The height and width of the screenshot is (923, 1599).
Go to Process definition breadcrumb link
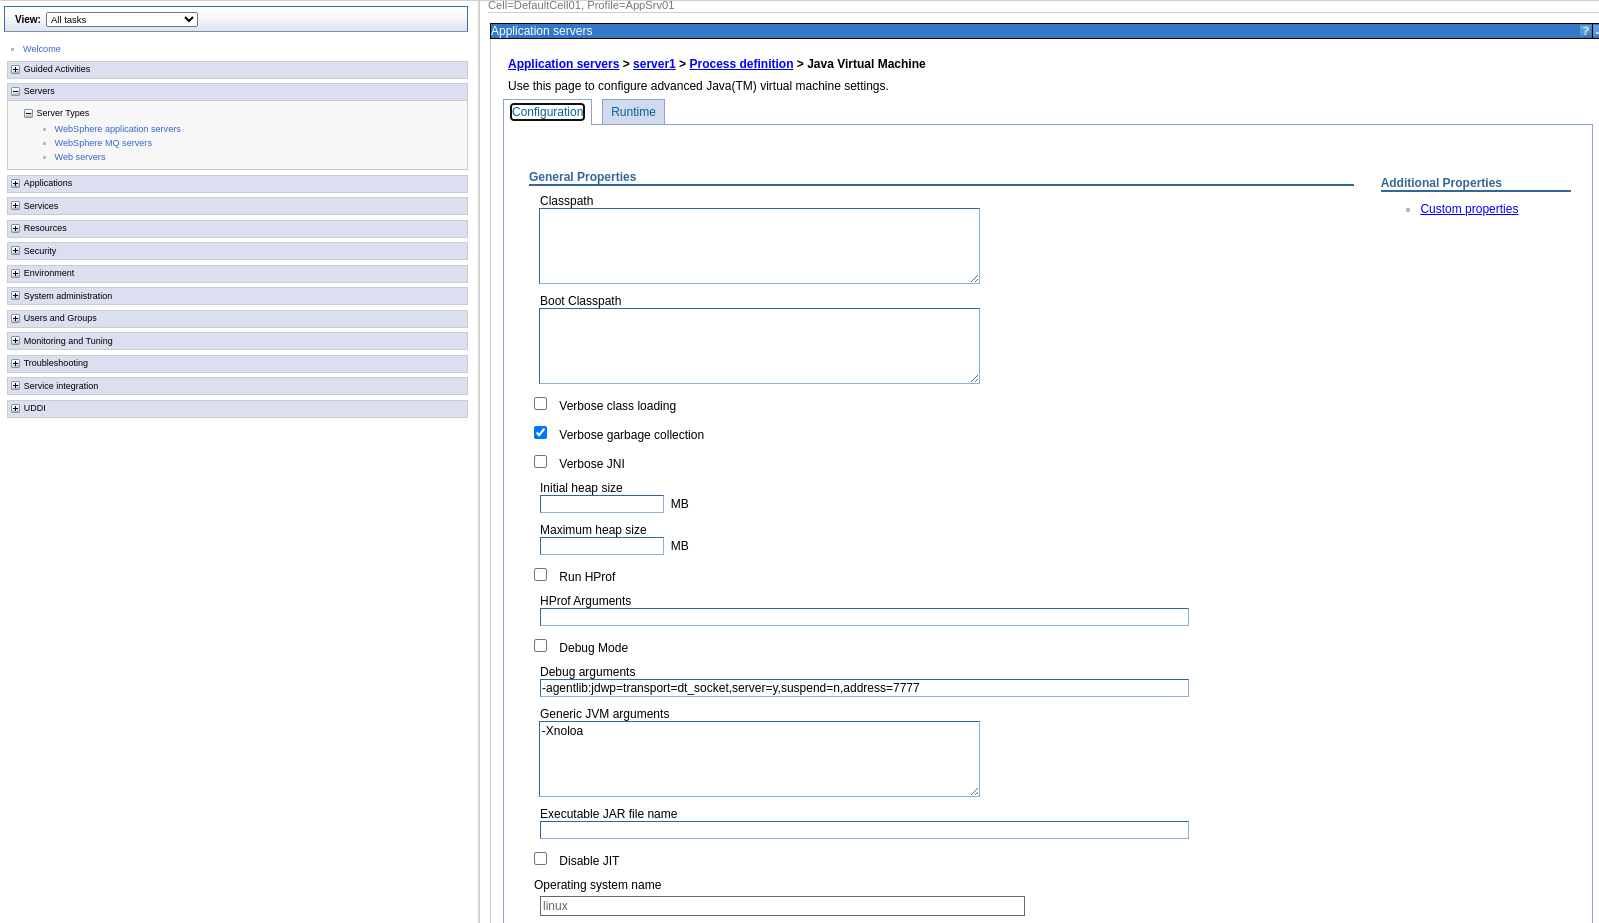741,64
